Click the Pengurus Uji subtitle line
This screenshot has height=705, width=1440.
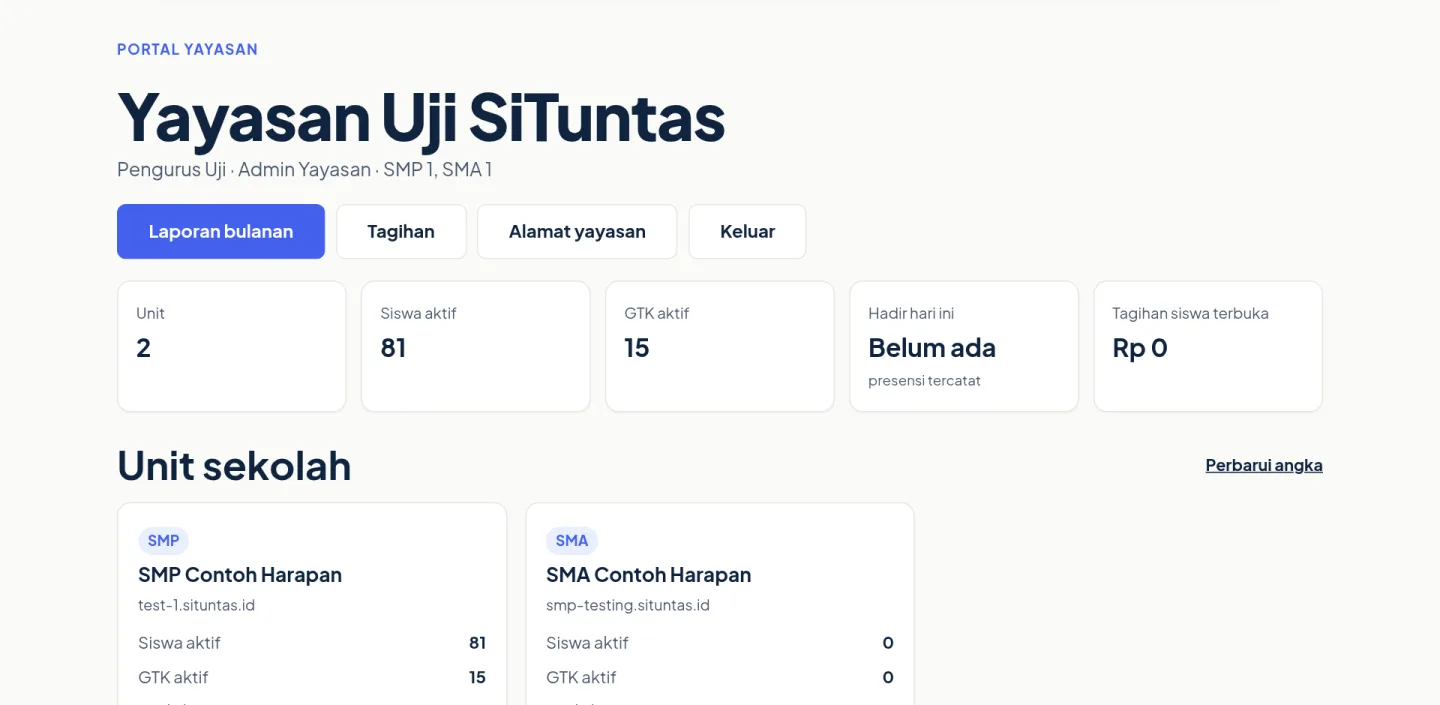tap(304, 169)
